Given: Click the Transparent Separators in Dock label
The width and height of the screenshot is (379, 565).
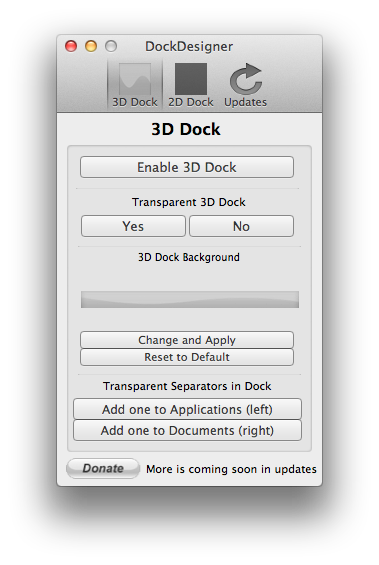Looking at the screenshot, I should tap(187, 386).
